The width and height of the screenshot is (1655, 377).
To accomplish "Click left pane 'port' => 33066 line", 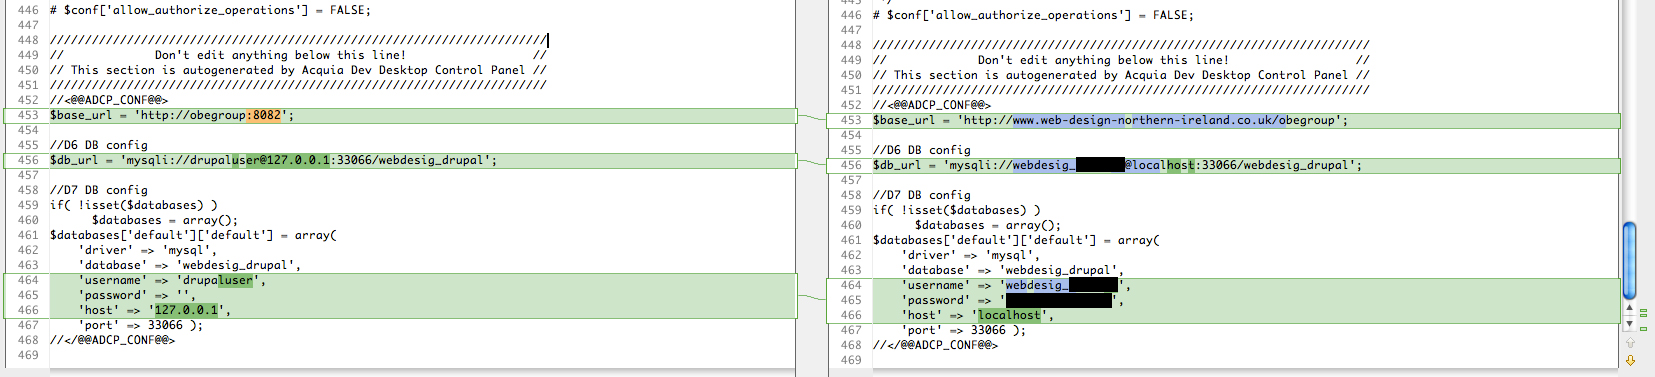I will [141, 325].
